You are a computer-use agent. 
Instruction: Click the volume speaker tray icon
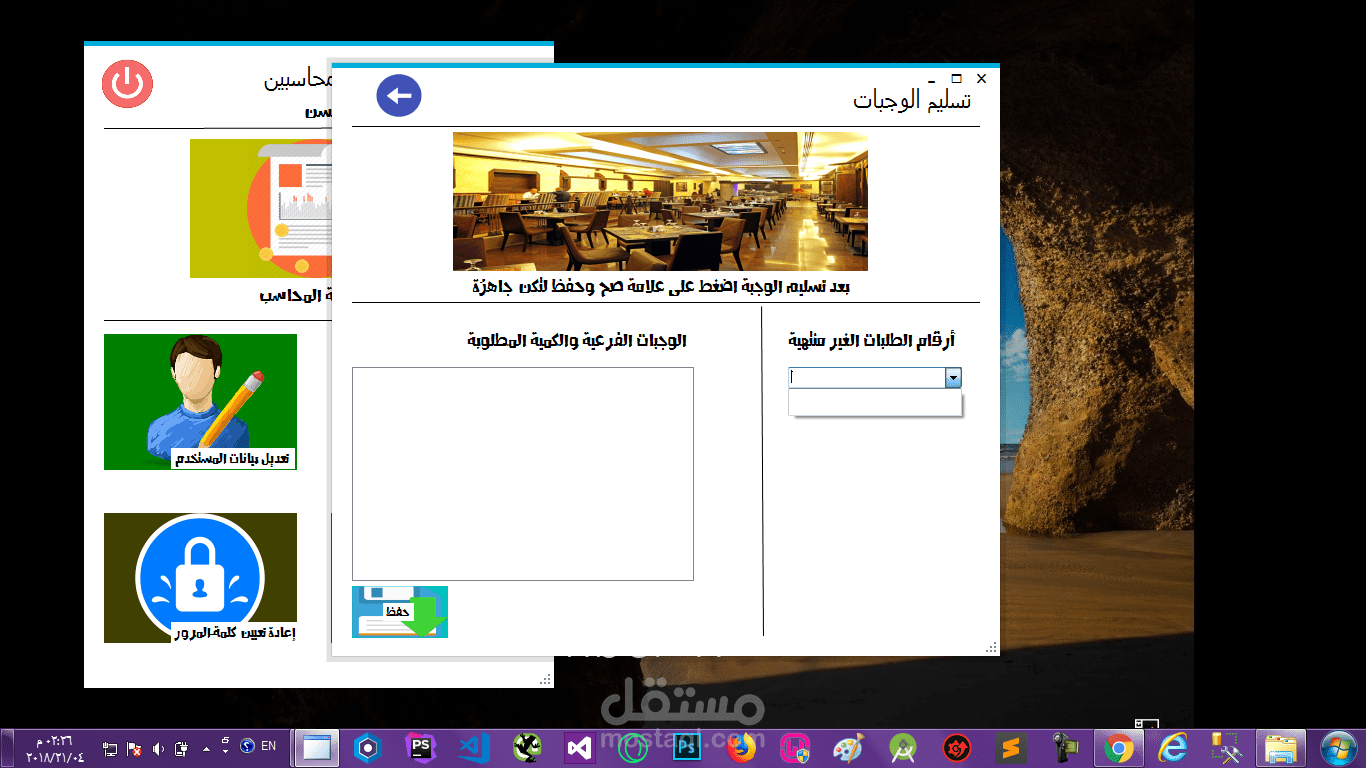pyautogui.click(x=157, y=747)
